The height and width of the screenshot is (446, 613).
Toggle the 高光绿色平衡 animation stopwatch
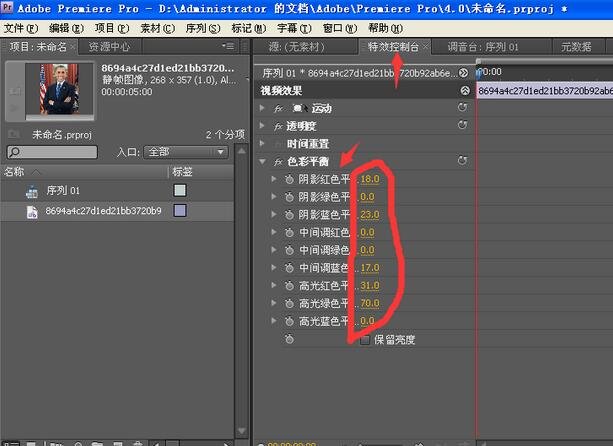tap(289, 303)
